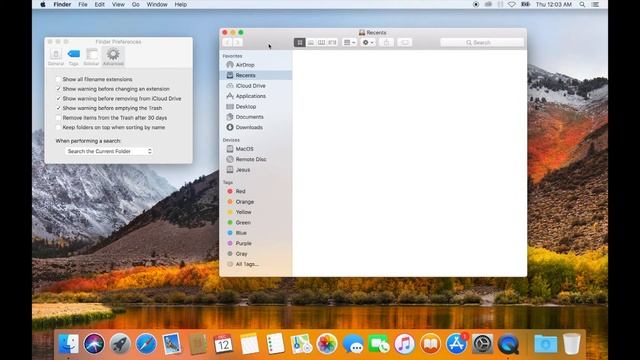Switch Finder to list view

[311, 42]
